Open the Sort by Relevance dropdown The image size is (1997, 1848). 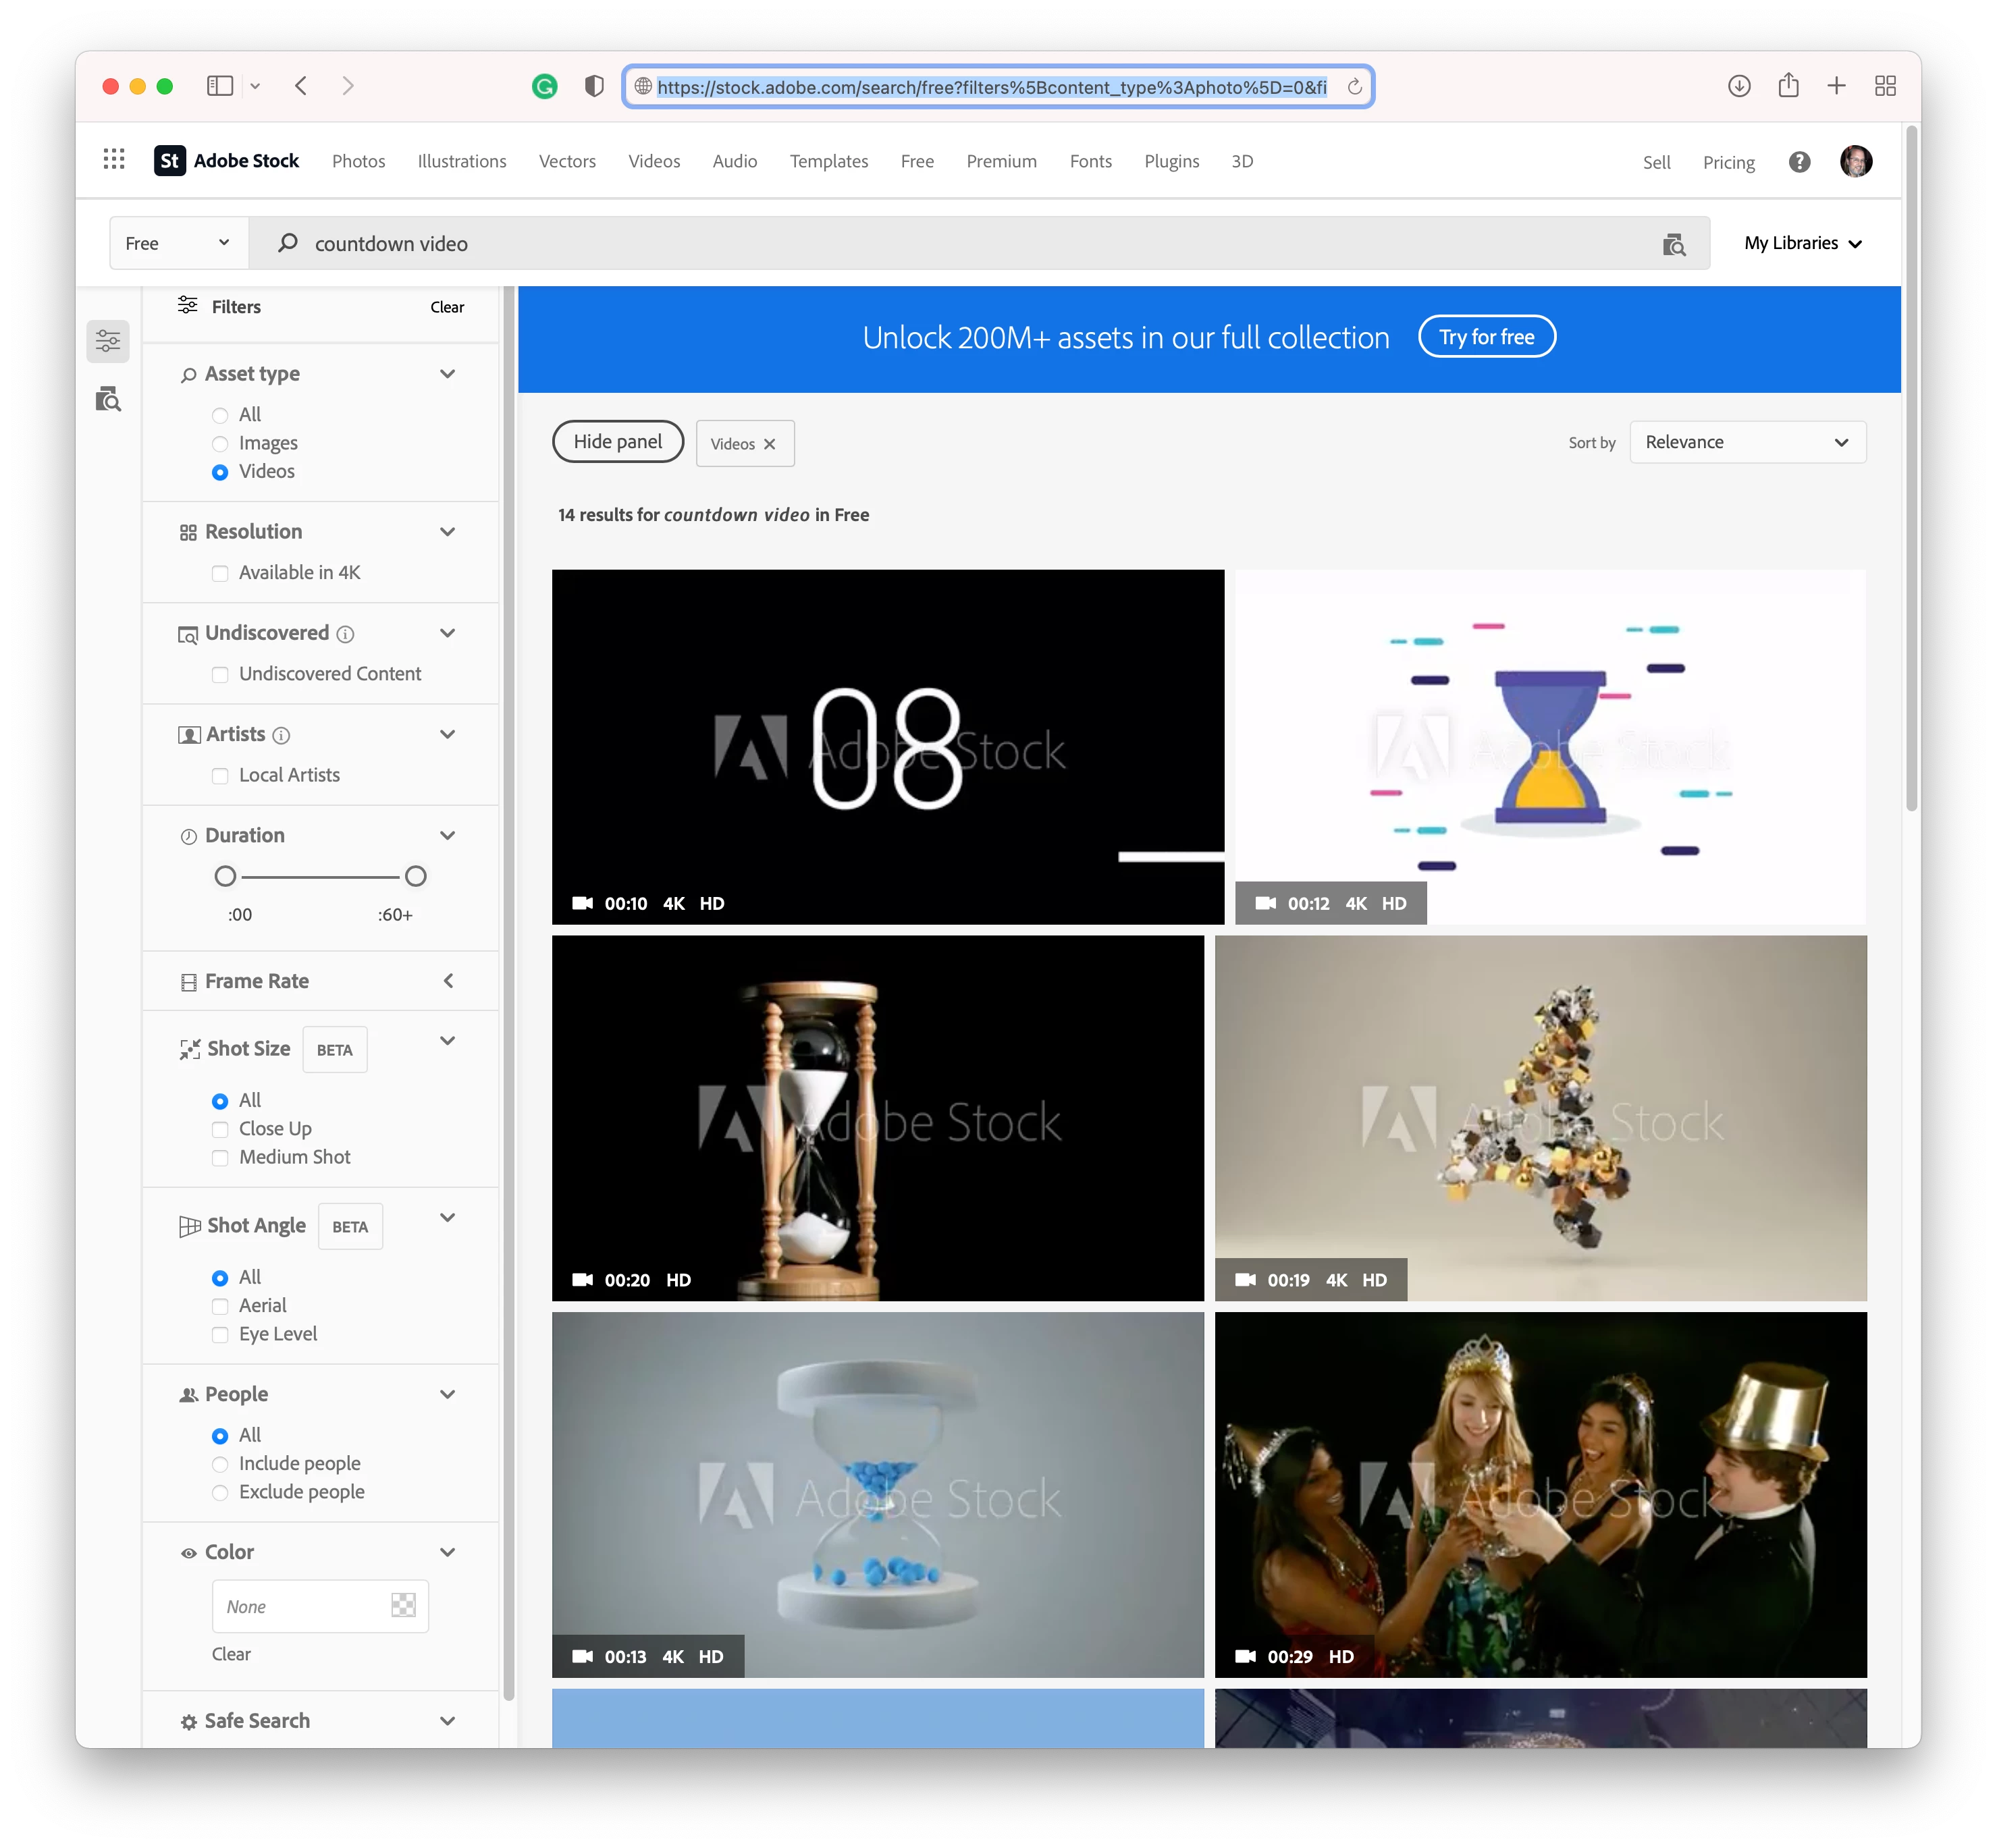(1747, 442)
